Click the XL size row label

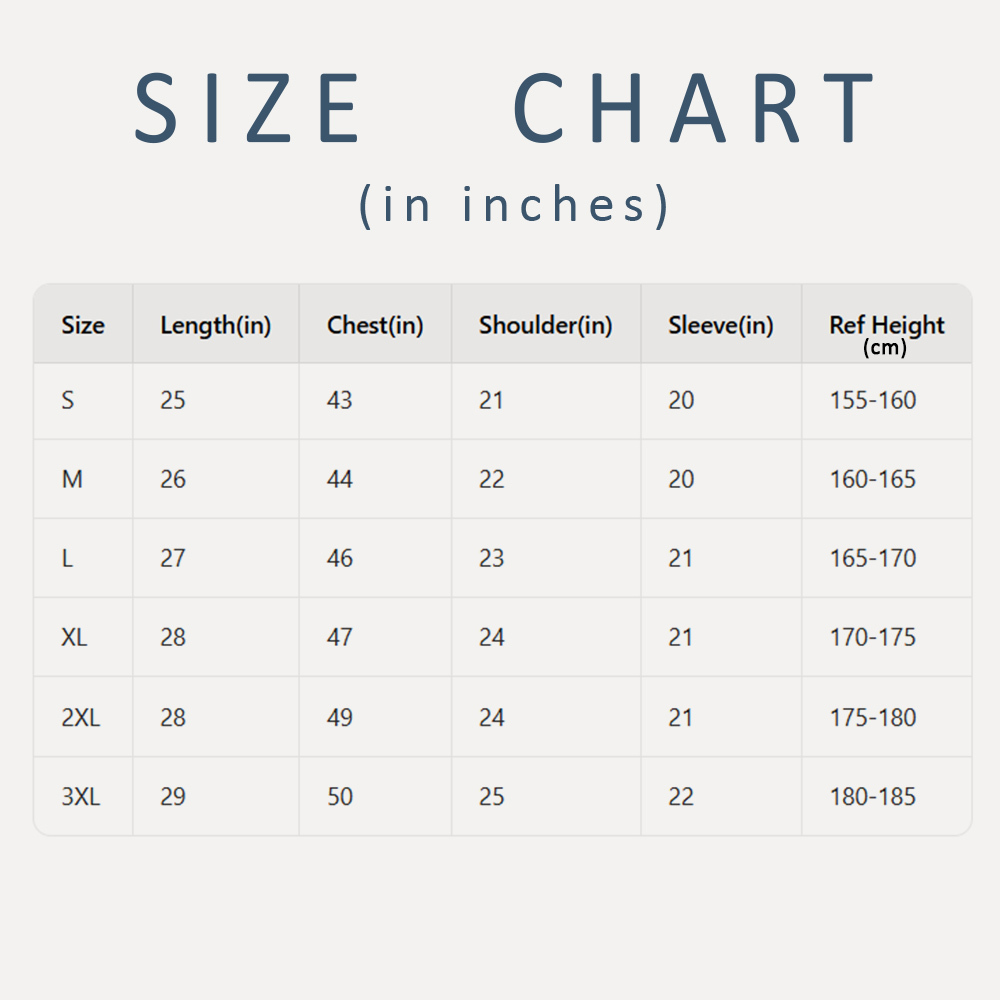click(74, 637)
